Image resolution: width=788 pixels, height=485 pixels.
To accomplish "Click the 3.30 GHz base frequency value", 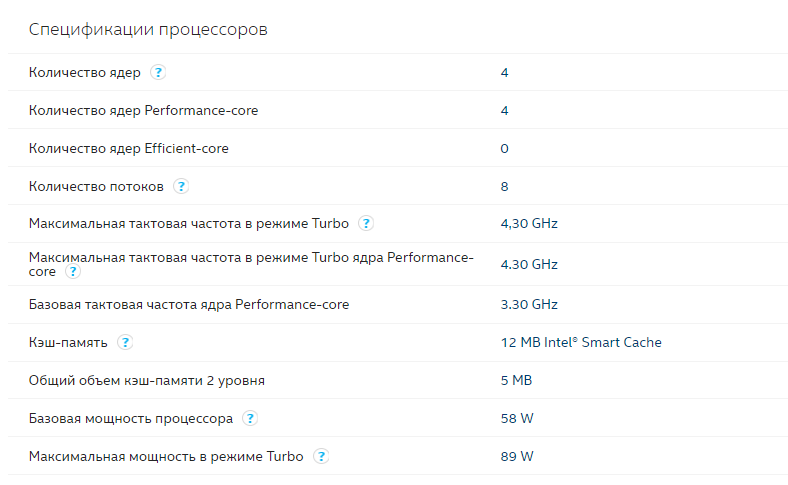I will [529, 305].
